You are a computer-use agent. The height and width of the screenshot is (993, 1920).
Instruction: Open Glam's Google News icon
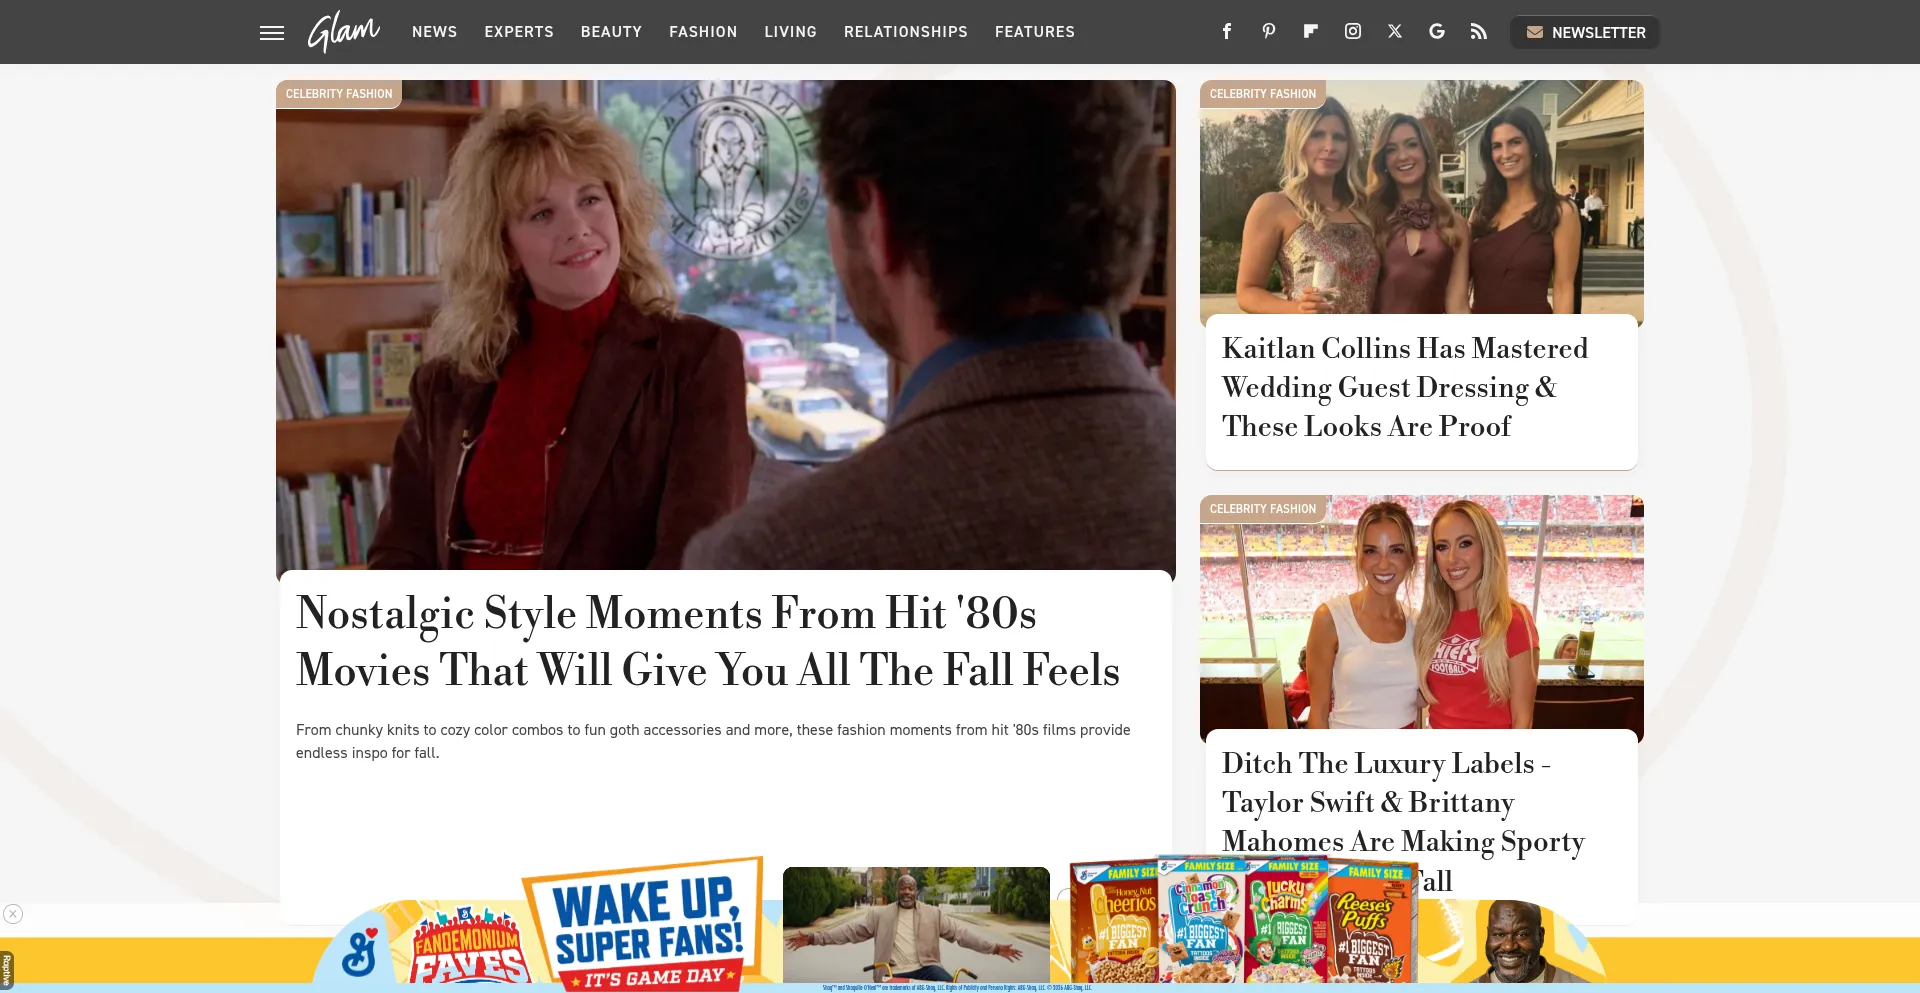coord(1436,31)
